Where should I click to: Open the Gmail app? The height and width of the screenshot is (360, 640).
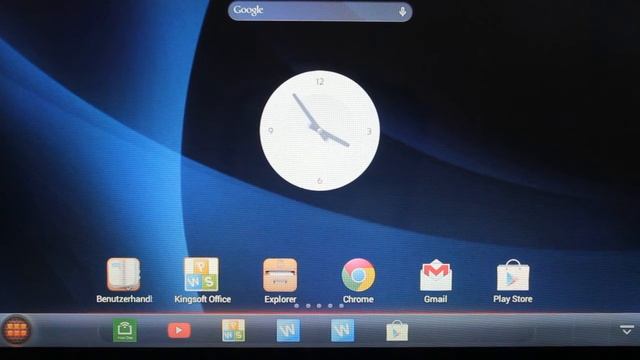pyautogui.click(x=436, y=275)
